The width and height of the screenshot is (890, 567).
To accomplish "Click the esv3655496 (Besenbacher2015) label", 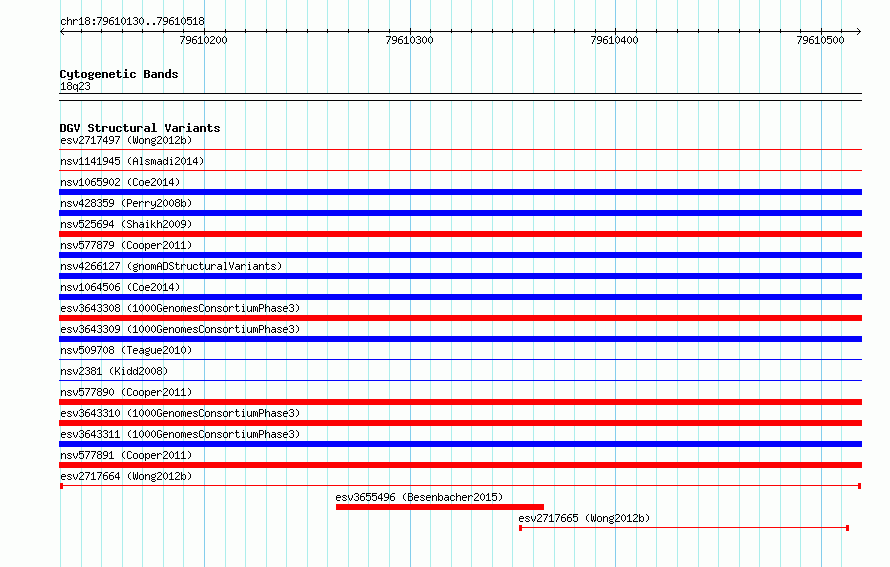I will pos(419,497).
